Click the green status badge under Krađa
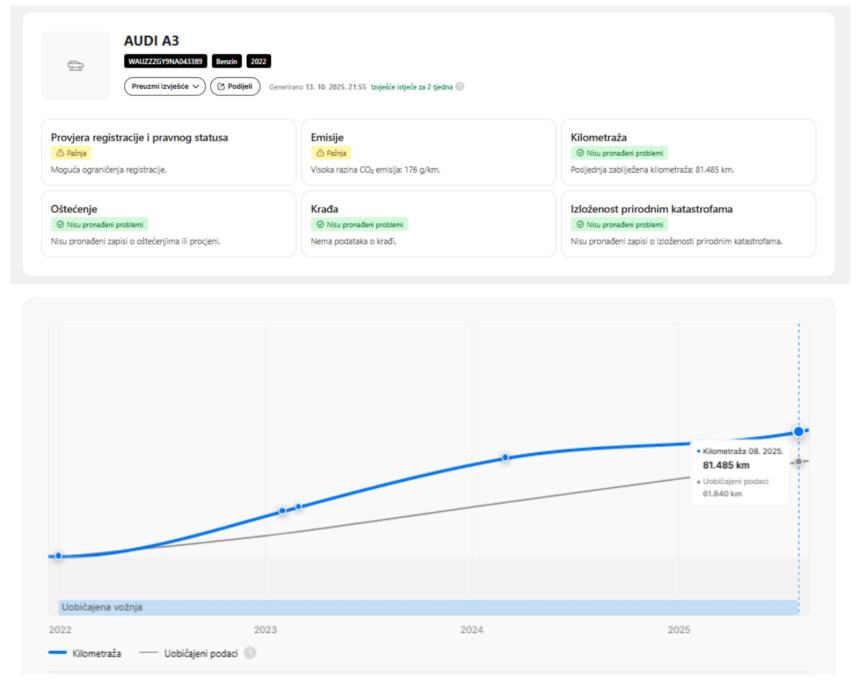 pos(359,225)
